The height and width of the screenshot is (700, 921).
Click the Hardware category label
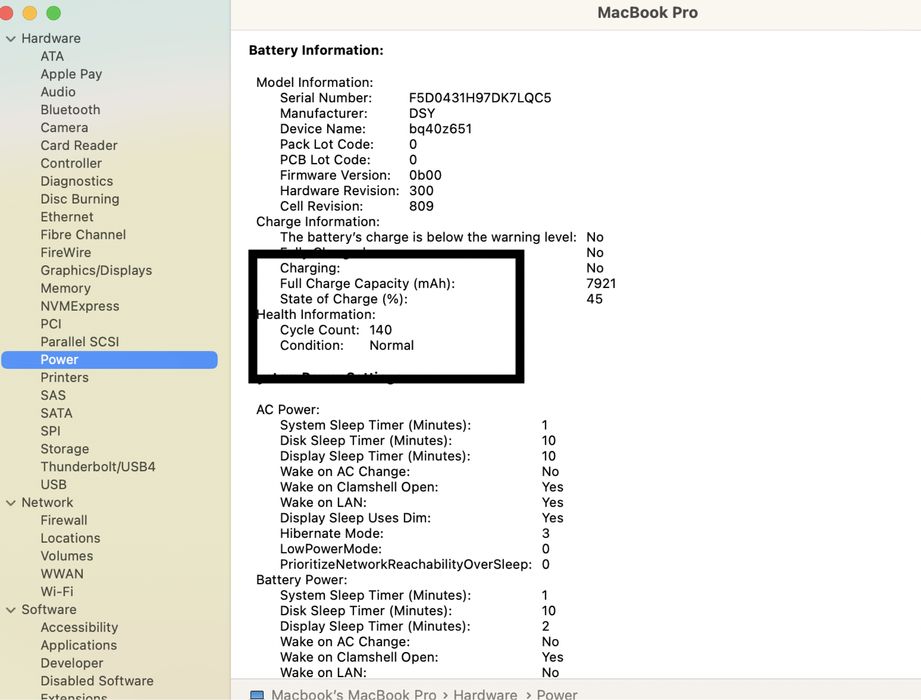coord(51,39)
